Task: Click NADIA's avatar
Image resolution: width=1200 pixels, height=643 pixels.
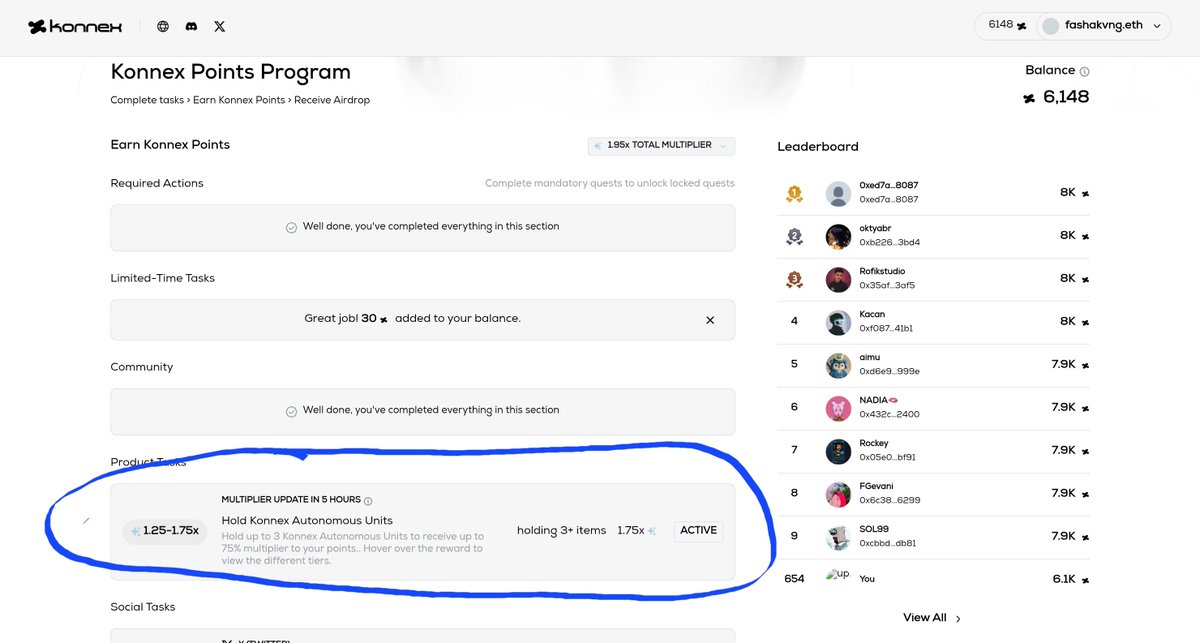Action: tap(838, 409)
